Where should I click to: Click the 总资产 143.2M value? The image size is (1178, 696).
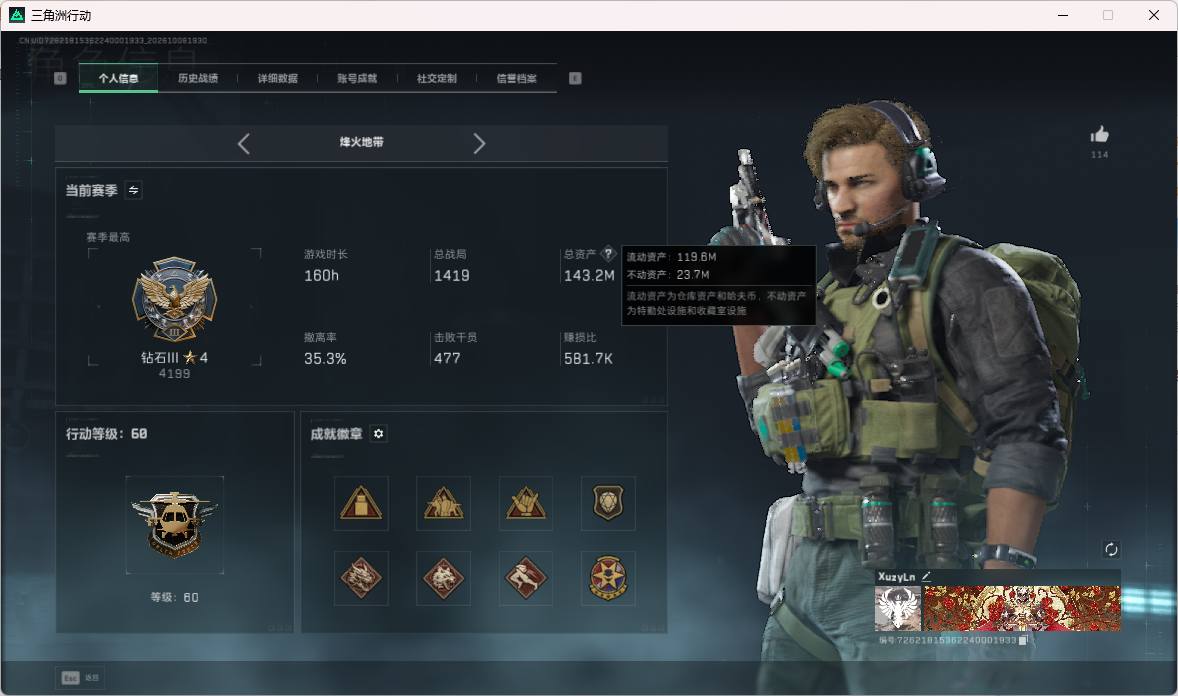pos(589,276)
